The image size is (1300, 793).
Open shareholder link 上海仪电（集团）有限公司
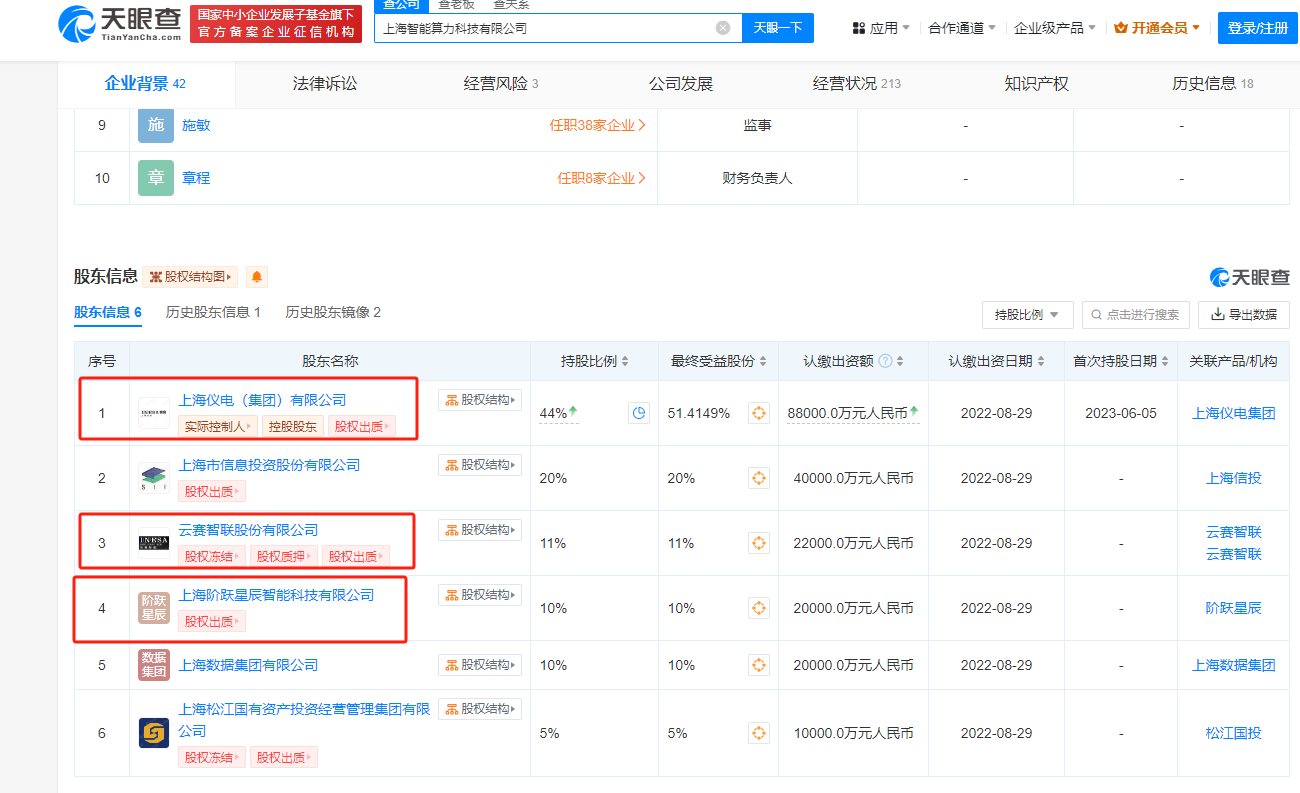(x=262, y=400)
